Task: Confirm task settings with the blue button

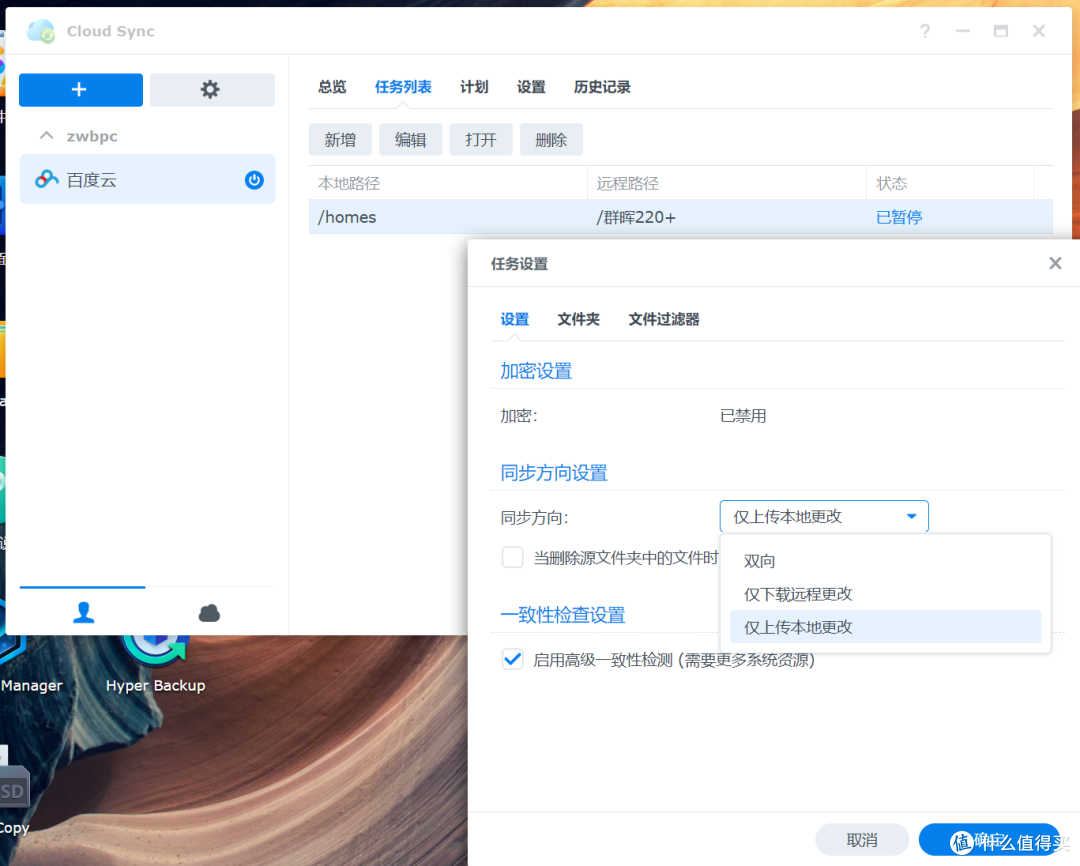Action: pyautogui.click(x=989, y=840)
